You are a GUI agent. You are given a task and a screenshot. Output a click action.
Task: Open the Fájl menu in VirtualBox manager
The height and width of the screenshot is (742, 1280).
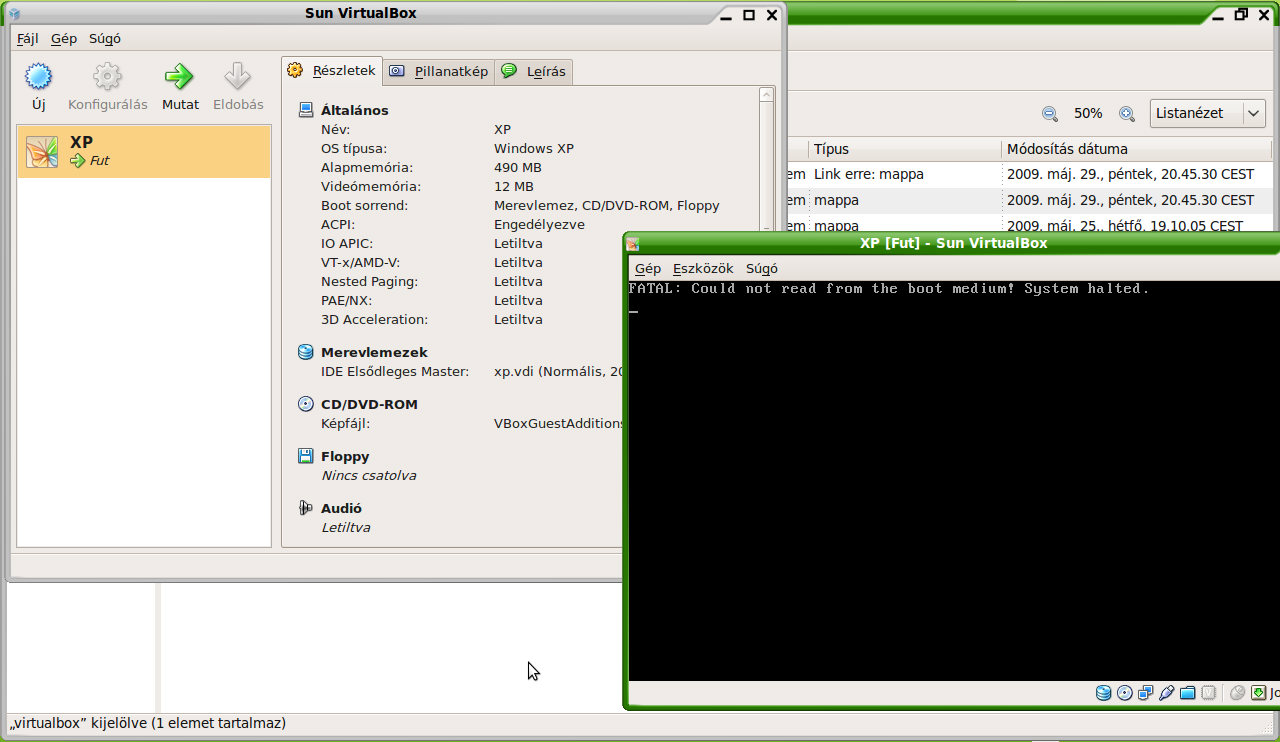[28, 39]
